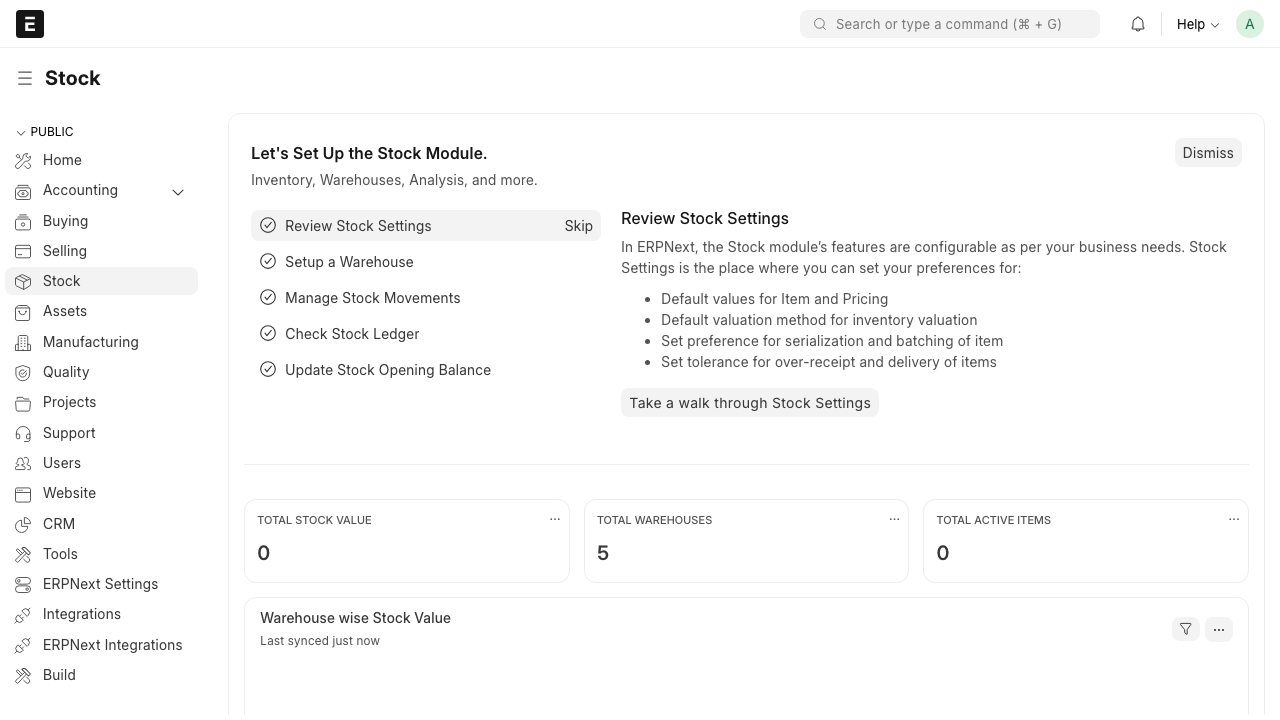Image resolution: width=1280 pixels, height=720 pixels.
Task: Click the Quality shield sidebar icon
Action: (x=23, y=372)
